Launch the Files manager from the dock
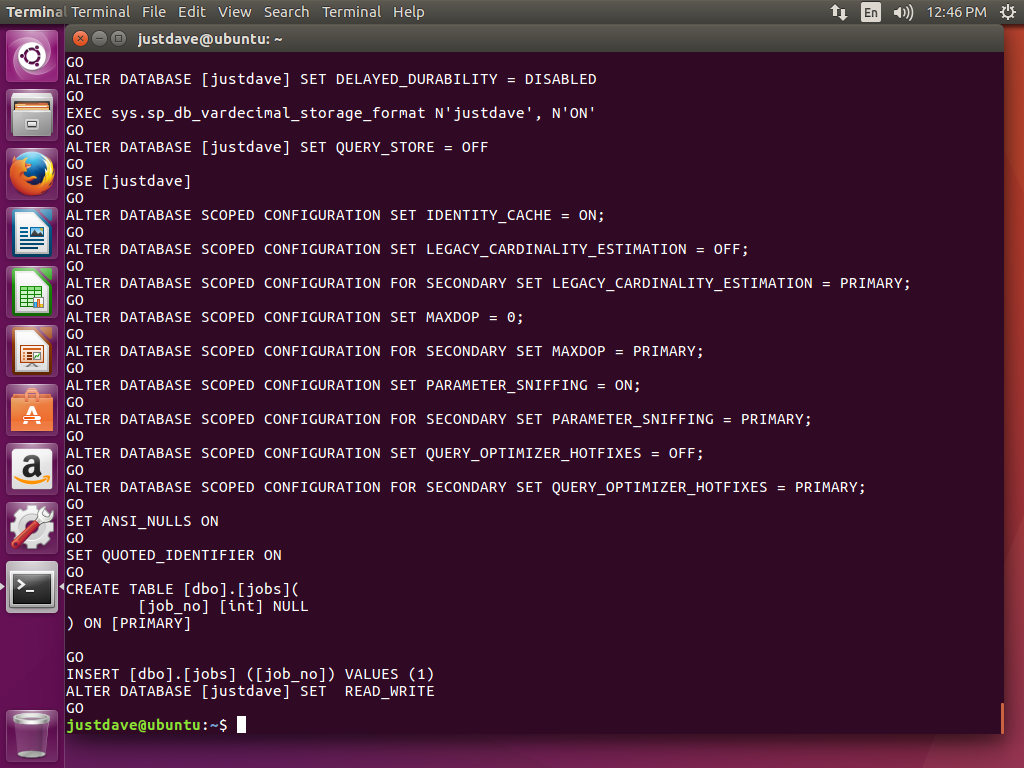The image size is (1024, 768). coord(32,115)
